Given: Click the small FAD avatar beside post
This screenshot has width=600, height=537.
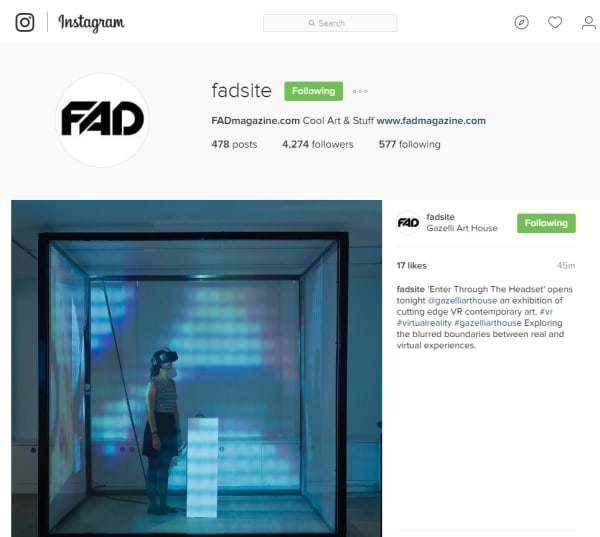Looking at the screenshot, I should pyautogui.click(x=408, y=223).
